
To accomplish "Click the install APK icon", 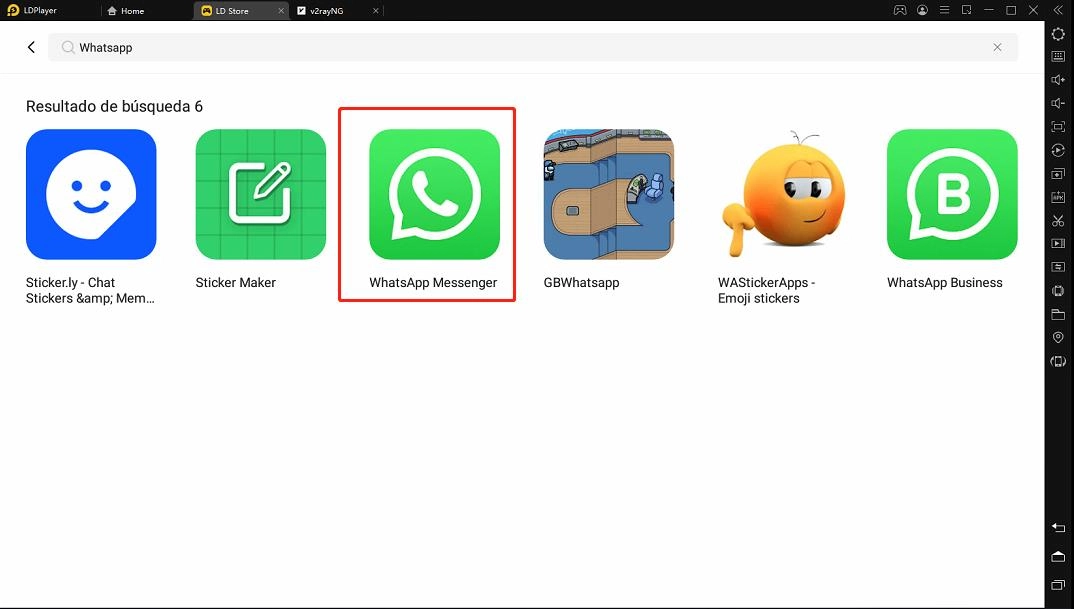I will click(x=1058, y=197).
